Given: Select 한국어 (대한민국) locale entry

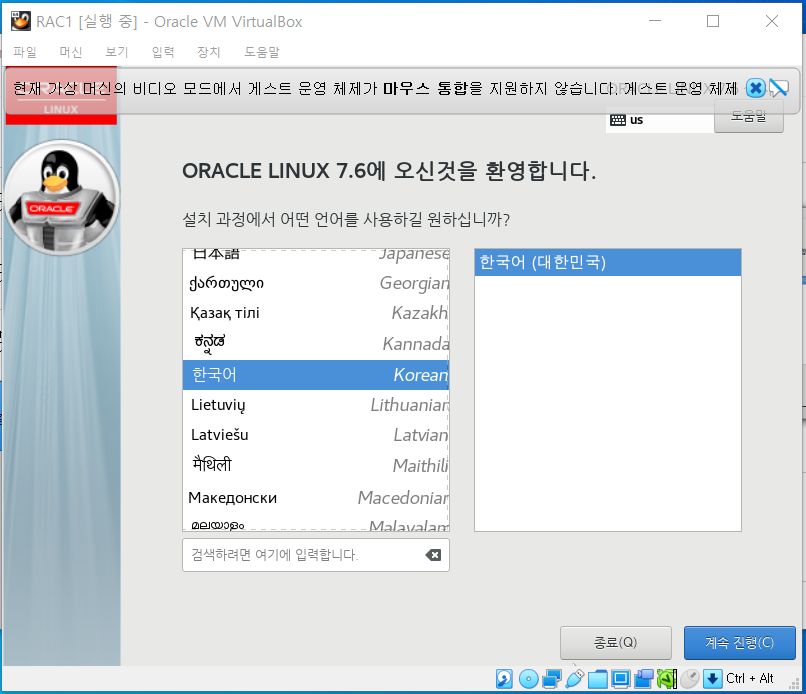Looking at the screenshot, I should click(x=608, y=263).
